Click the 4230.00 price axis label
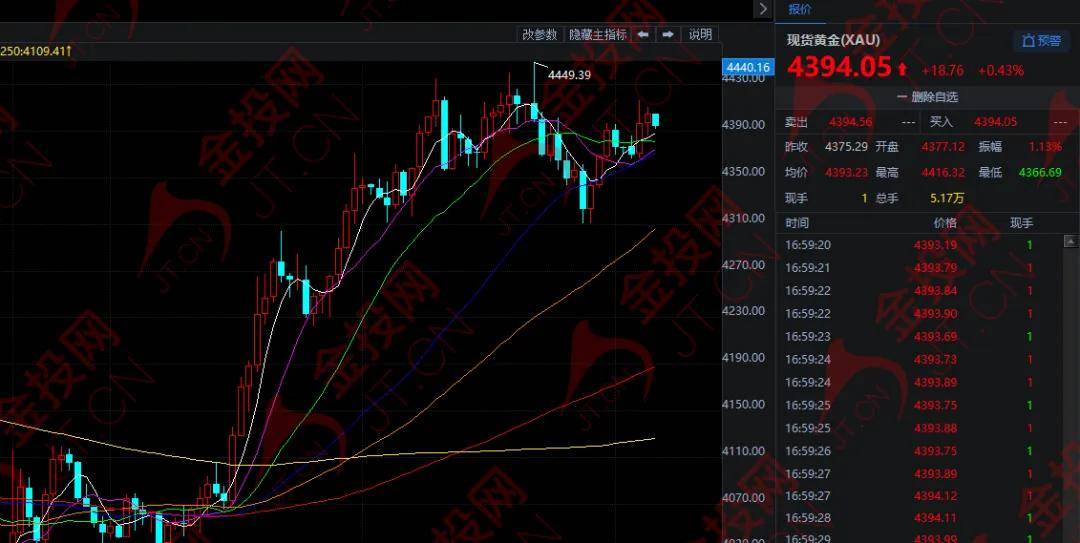This screenshot has width=1080, height=543. click(743, 311)
